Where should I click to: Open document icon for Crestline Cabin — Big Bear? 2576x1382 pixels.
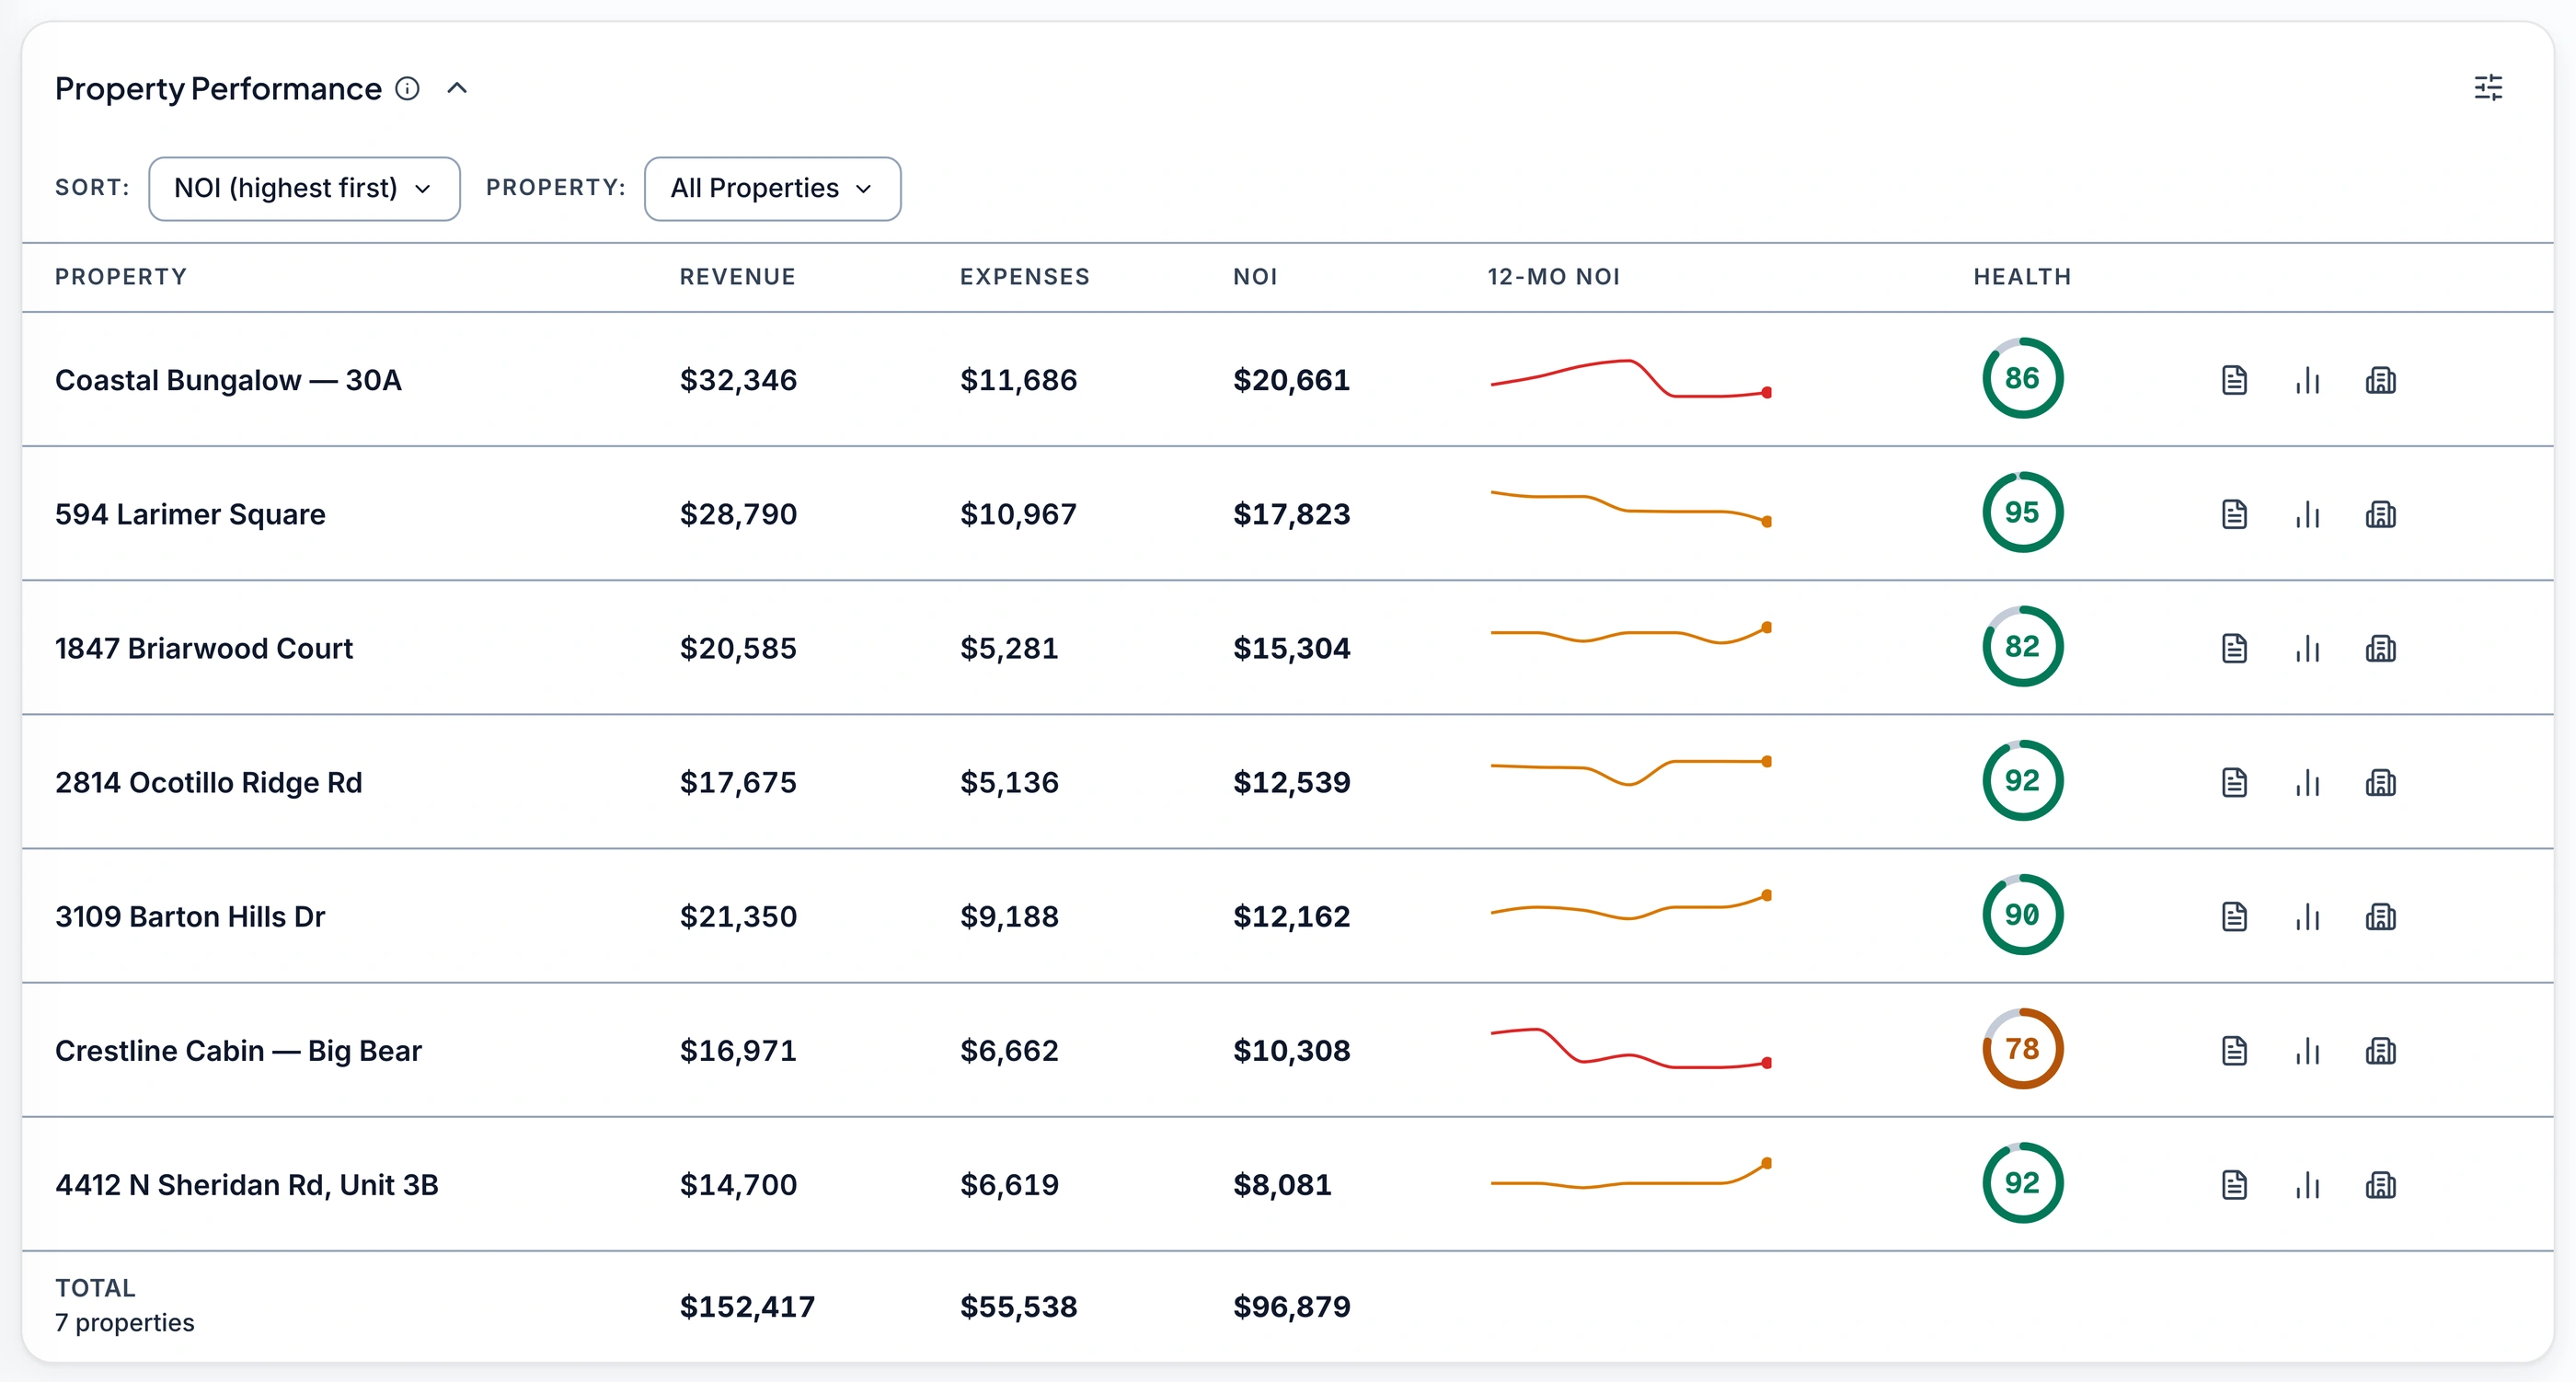click(x=2234, y=1050)
